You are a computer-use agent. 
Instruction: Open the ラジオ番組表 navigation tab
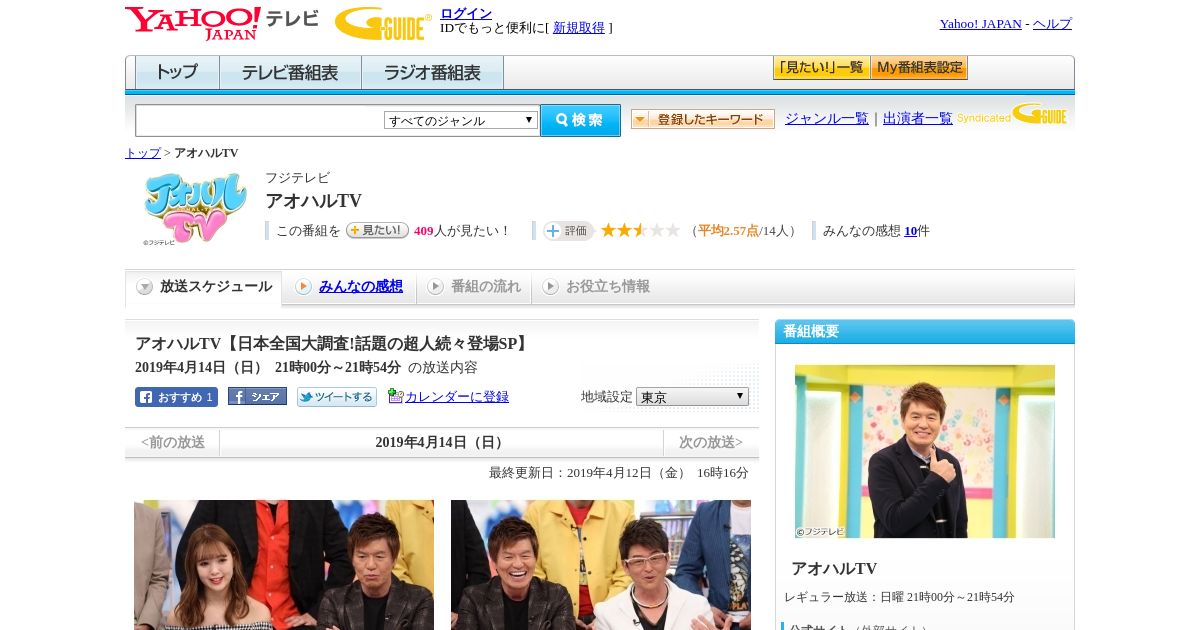[x=432, y=72]
